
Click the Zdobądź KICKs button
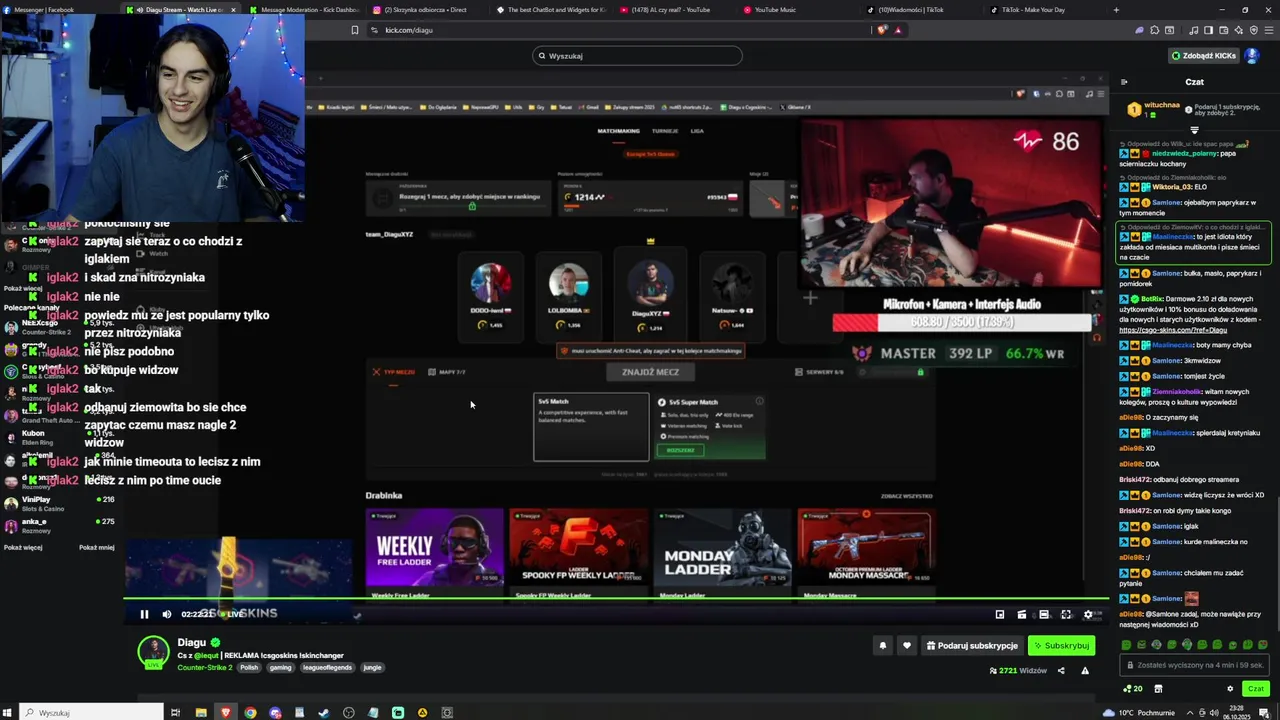pyautogui.click(x=1204, y=56)
